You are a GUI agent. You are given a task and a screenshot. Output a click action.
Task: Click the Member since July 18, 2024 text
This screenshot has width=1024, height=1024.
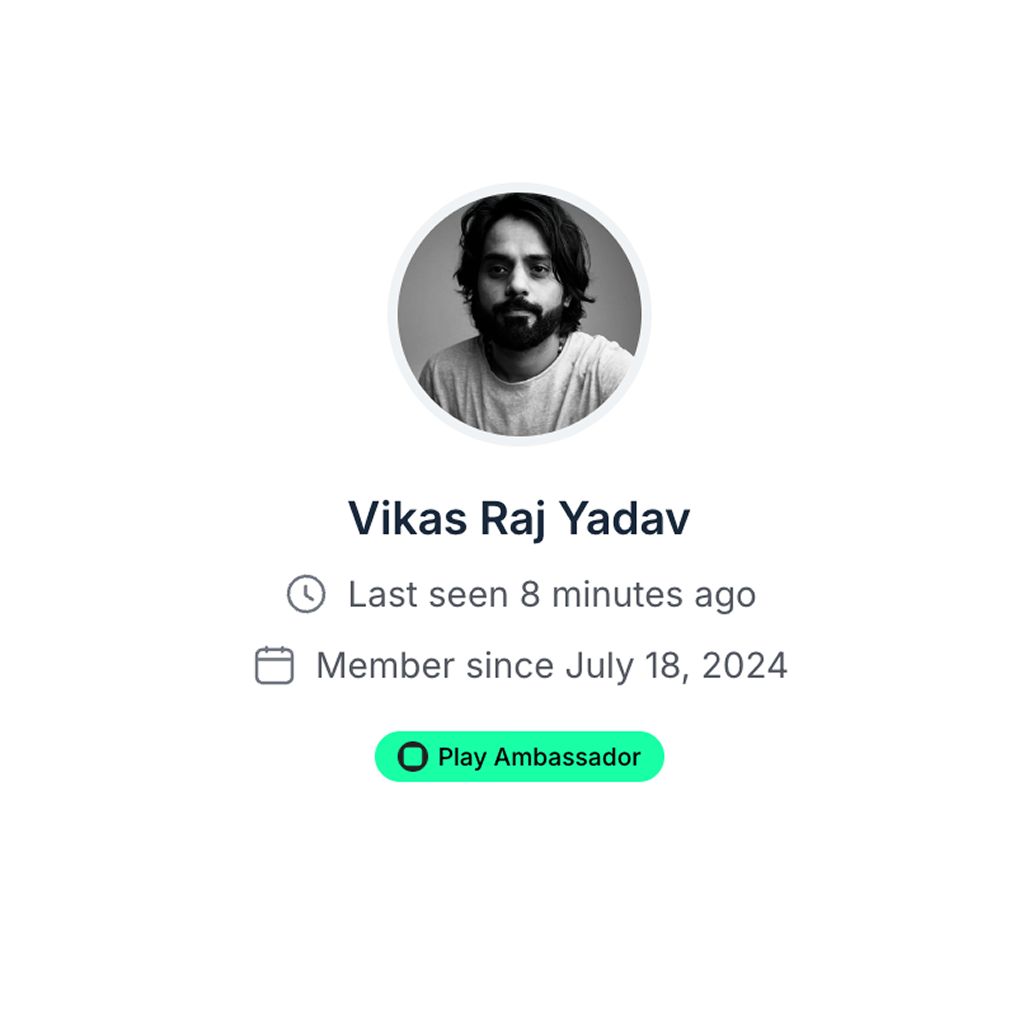pyautogui.click(x=552, y=665)
